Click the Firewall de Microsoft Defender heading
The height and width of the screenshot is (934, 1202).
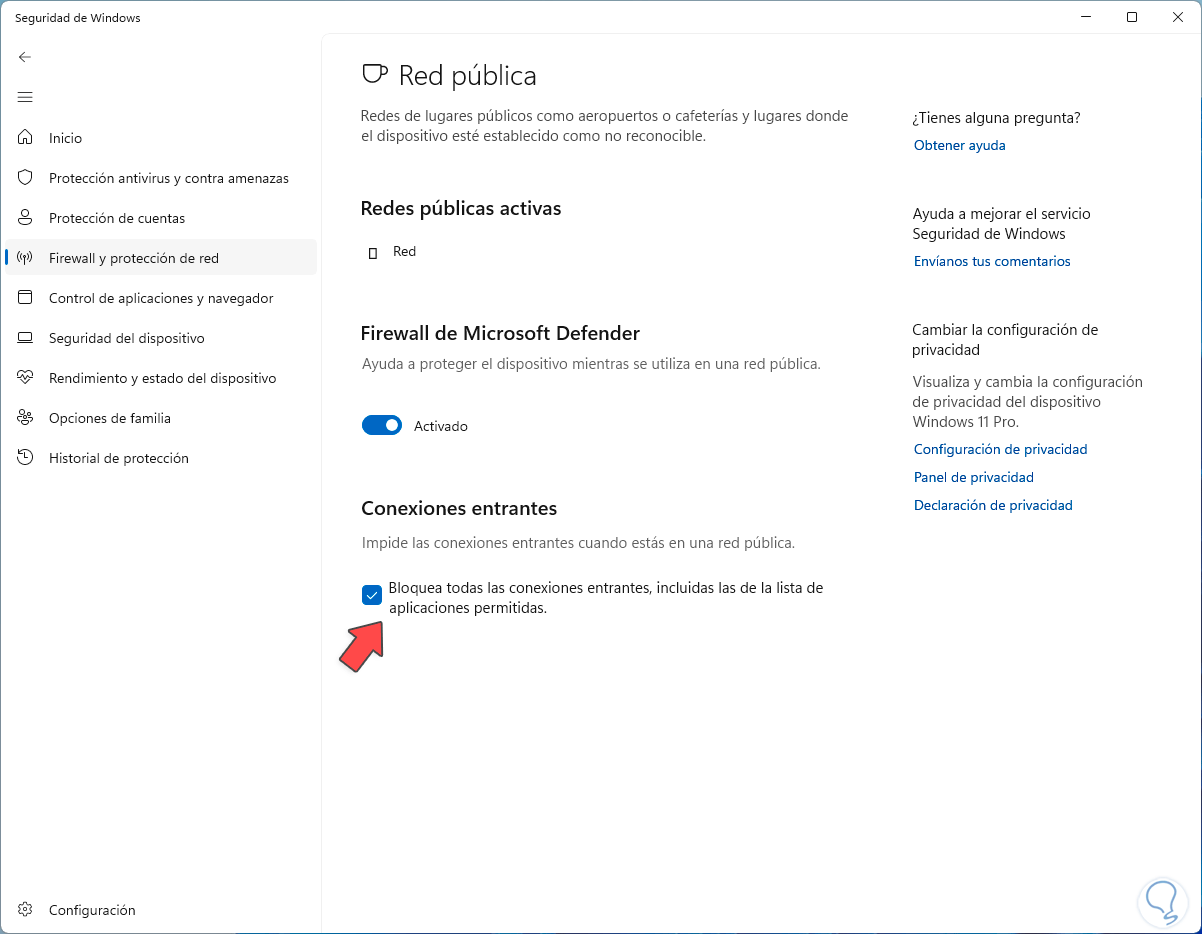(500, 333)
